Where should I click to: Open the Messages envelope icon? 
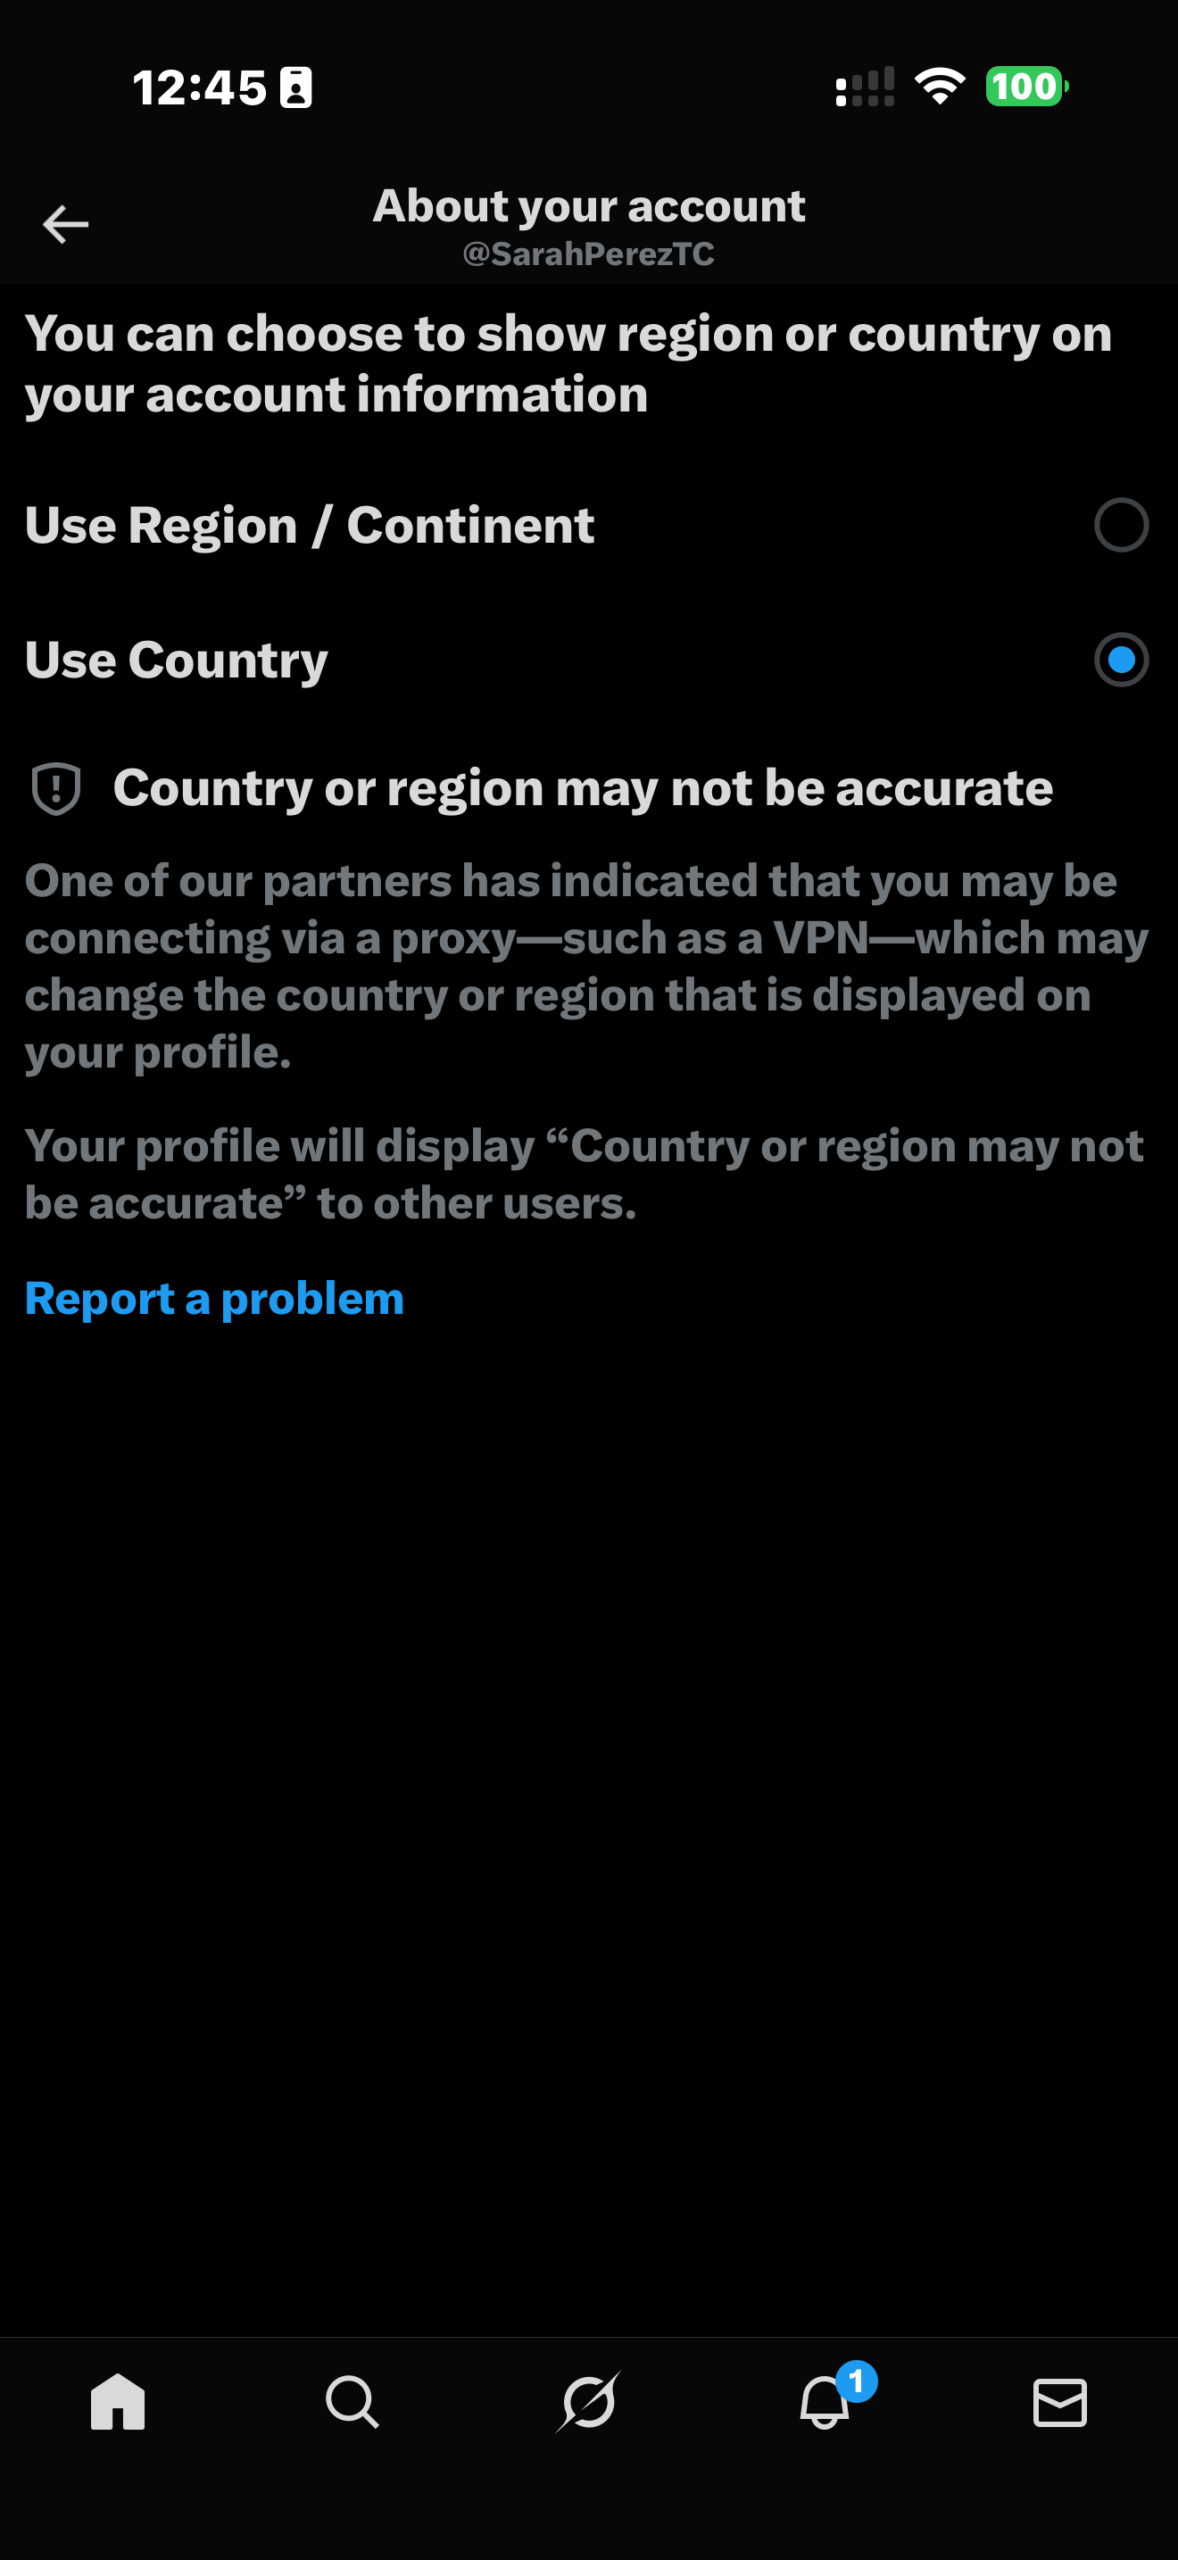tap(1060, 2402)
